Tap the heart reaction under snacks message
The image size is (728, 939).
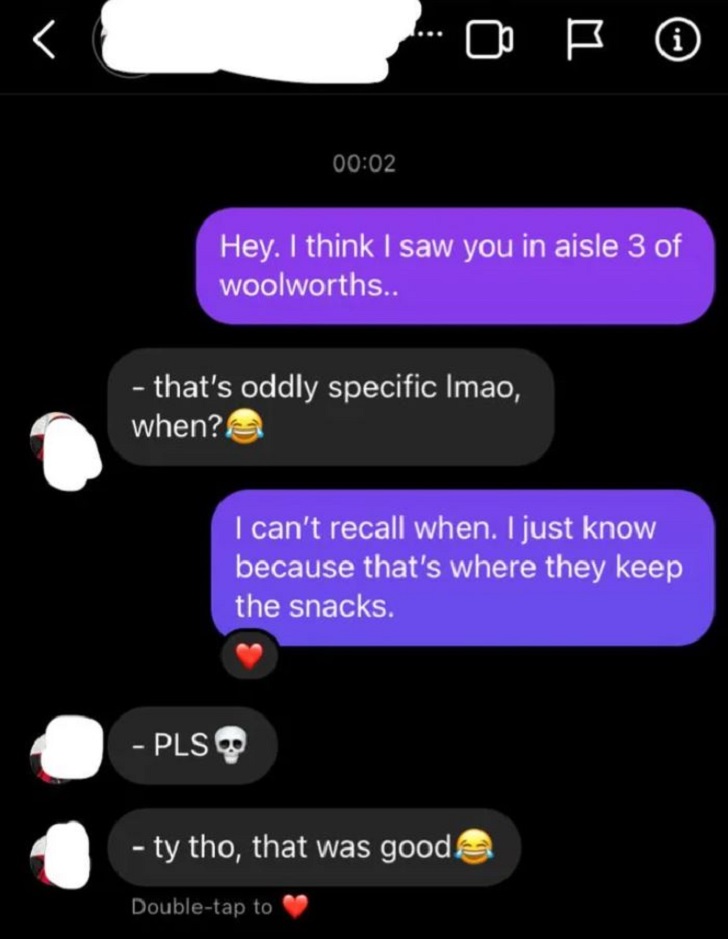pyautogui.click(x=249, y=656)
